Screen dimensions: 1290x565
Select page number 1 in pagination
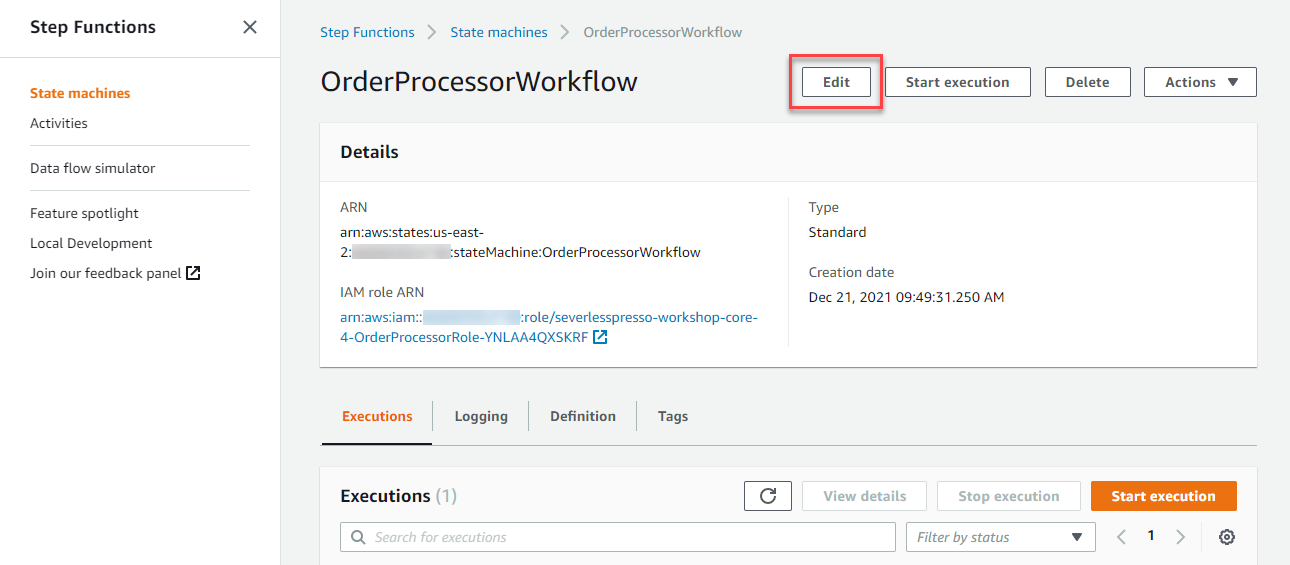click(x=1151, y=536)
